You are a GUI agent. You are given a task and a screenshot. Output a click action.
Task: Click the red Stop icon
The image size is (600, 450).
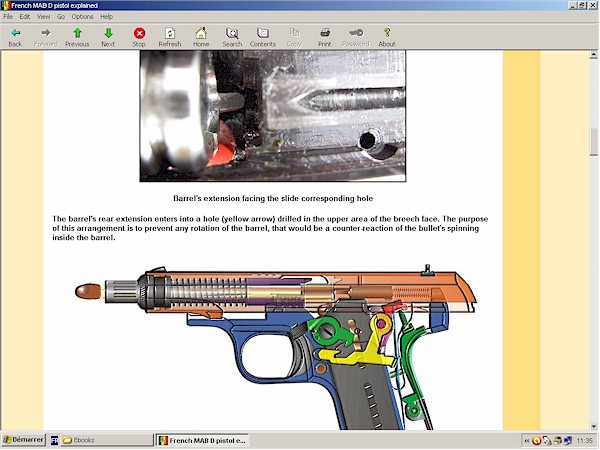pyautogui.click(x=139, y=33)
